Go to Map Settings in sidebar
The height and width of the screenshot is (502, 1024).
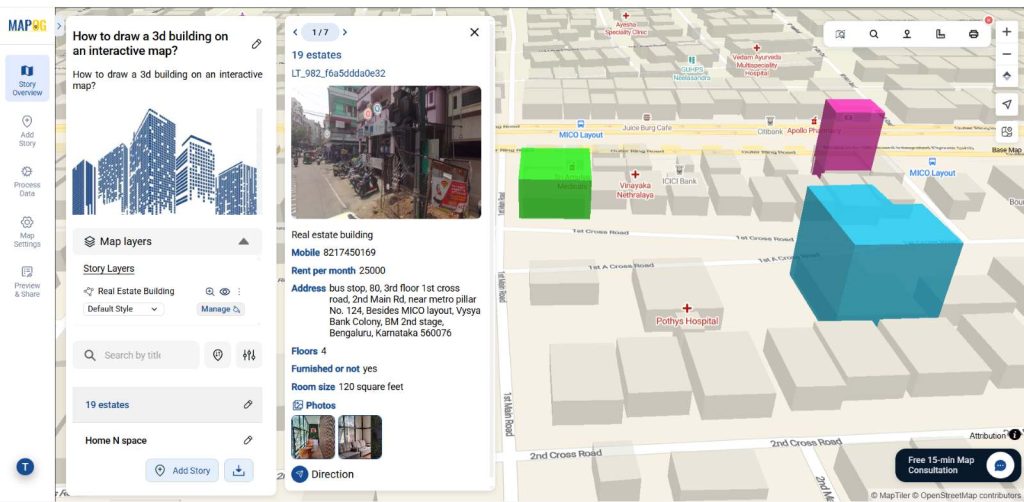(x=27, y=231)
